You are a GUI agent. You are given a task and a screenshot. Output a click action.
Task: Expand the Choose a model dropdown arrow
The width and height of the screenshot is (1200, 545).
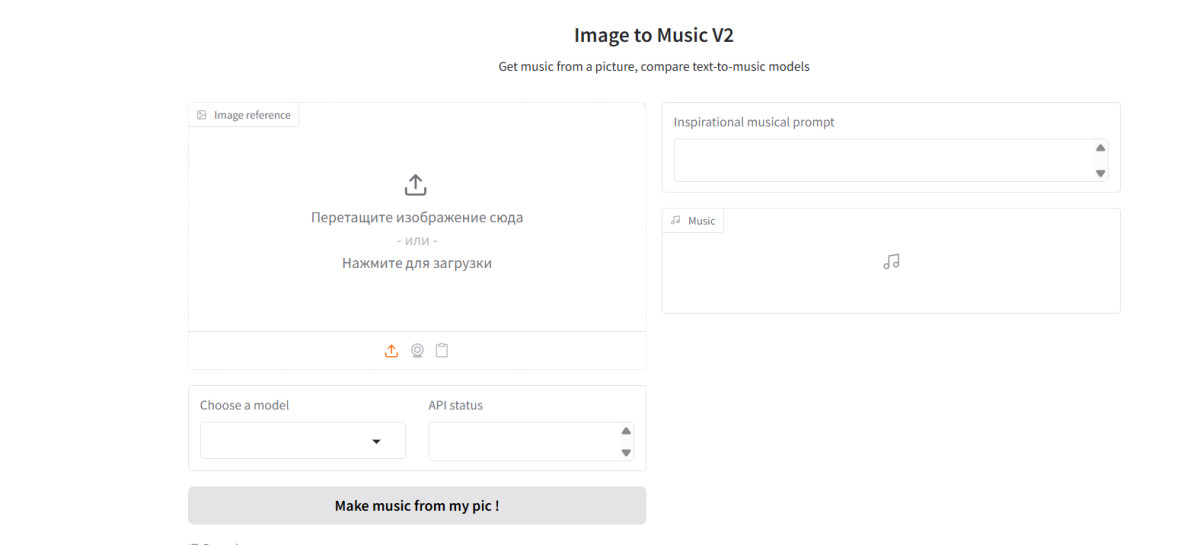coord(377,441)
